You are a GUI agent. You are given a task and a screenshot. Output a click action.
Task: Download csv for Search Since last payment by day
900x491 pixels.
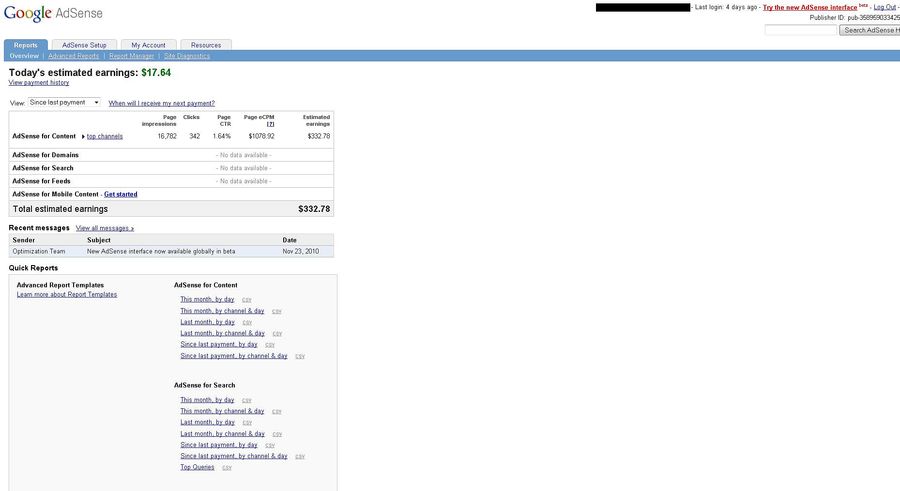[270, 445]
